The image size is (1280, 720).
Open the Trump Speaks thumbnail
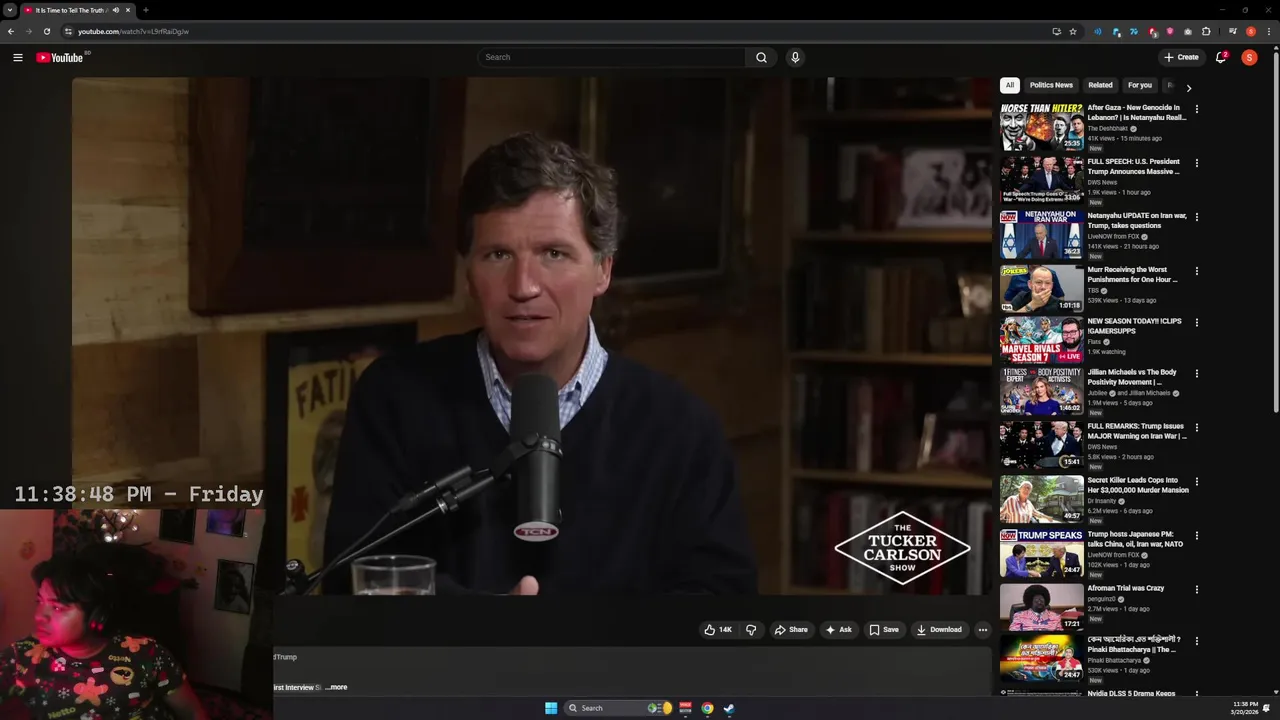tap(1041, 553)
